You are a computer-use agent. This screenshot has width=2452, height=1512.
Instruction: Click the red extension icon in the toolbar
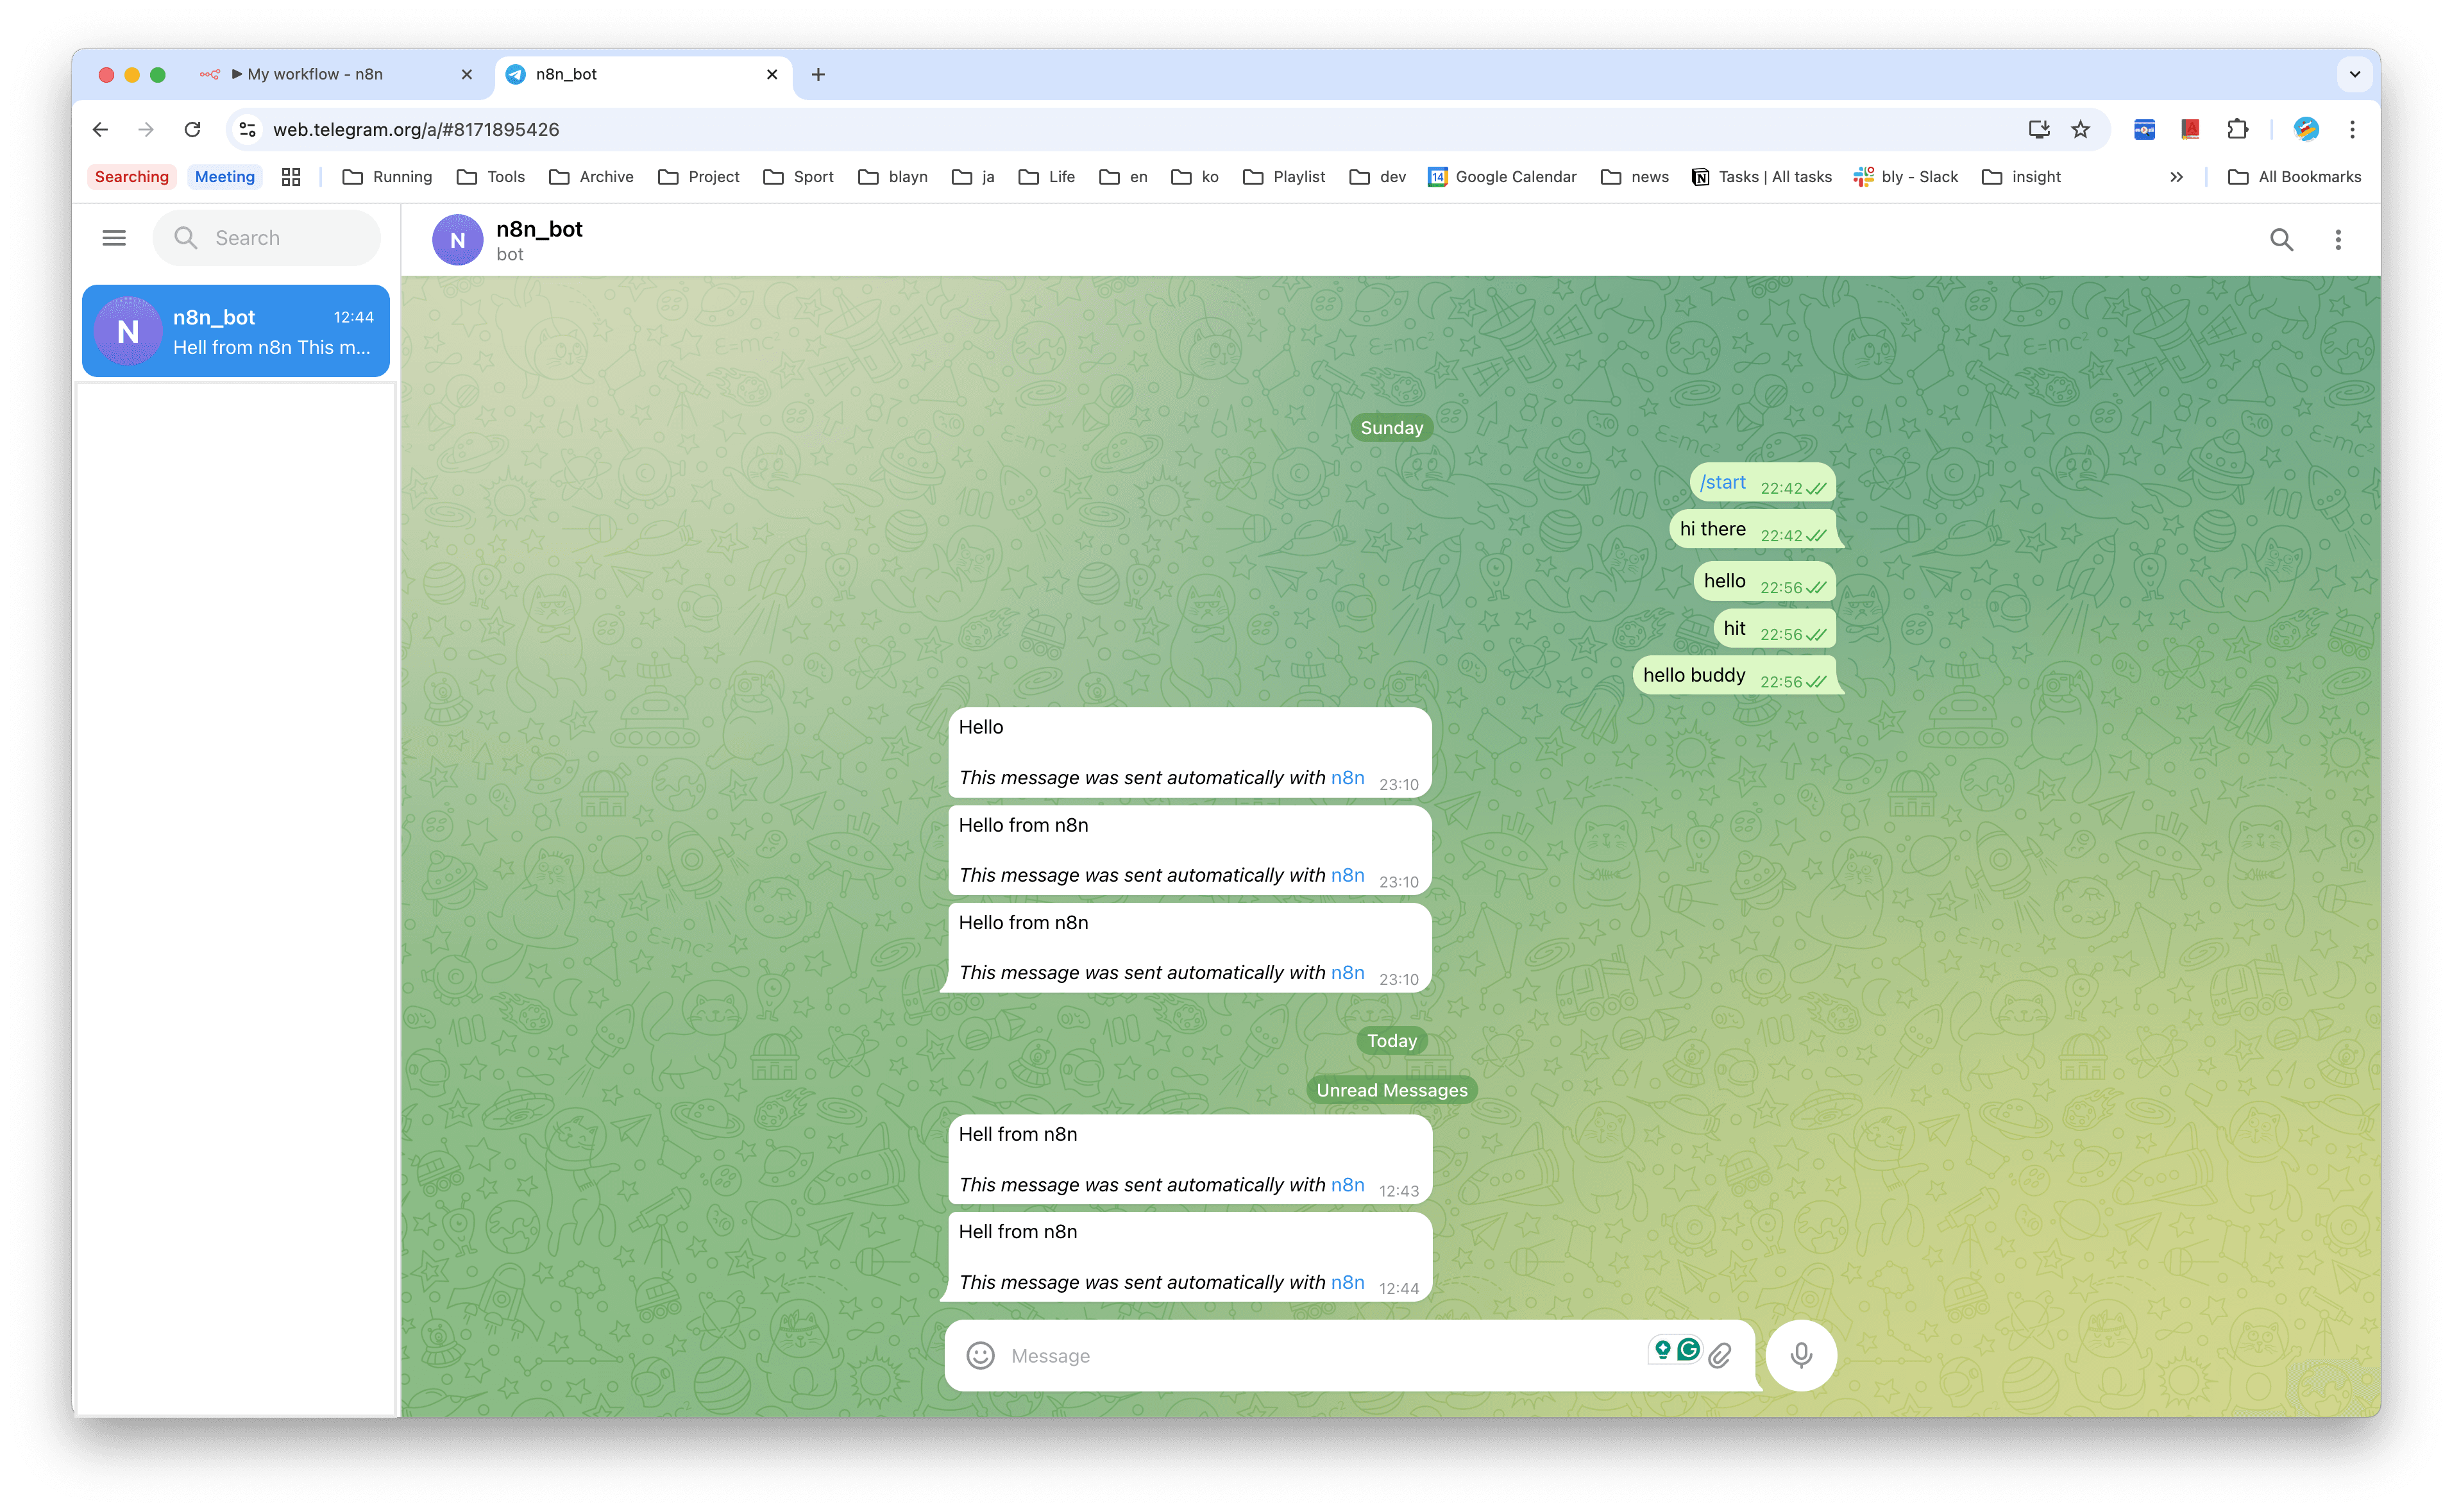pos(2191,129)
